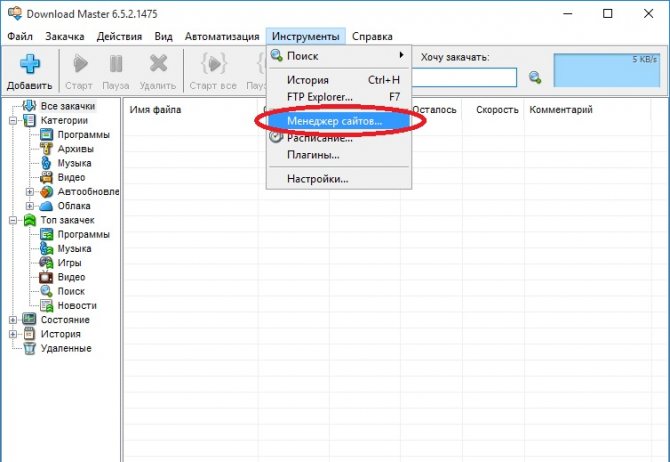
Task: Open the Файл menu
Action: [x=20, y=36]
